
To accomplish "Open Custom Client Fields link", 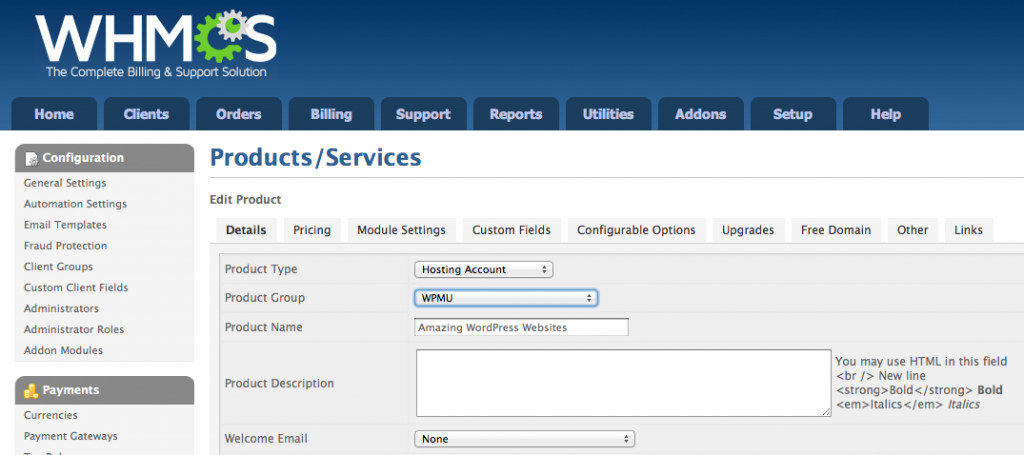I will (76, 288).
